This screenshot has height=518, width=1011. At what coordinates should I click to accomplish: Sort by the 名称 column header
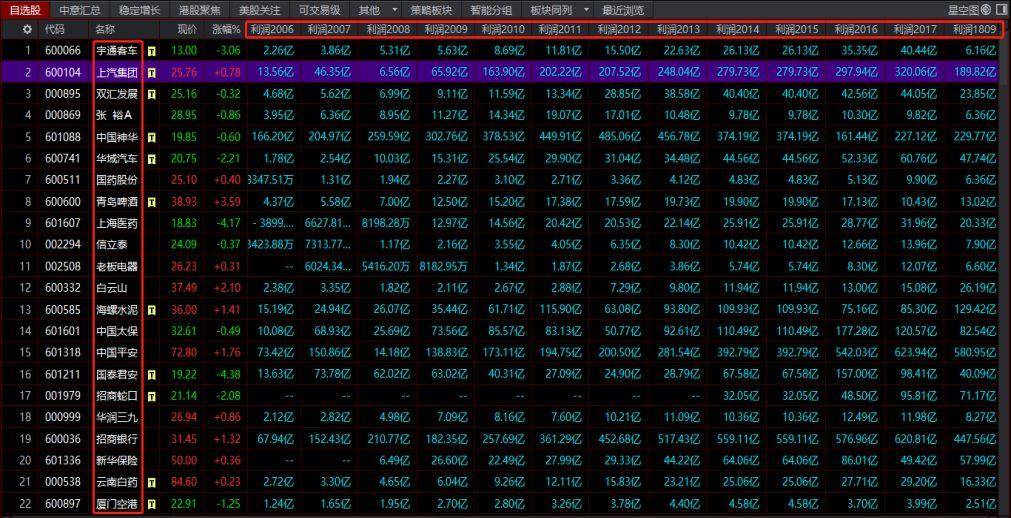[105, 29]
